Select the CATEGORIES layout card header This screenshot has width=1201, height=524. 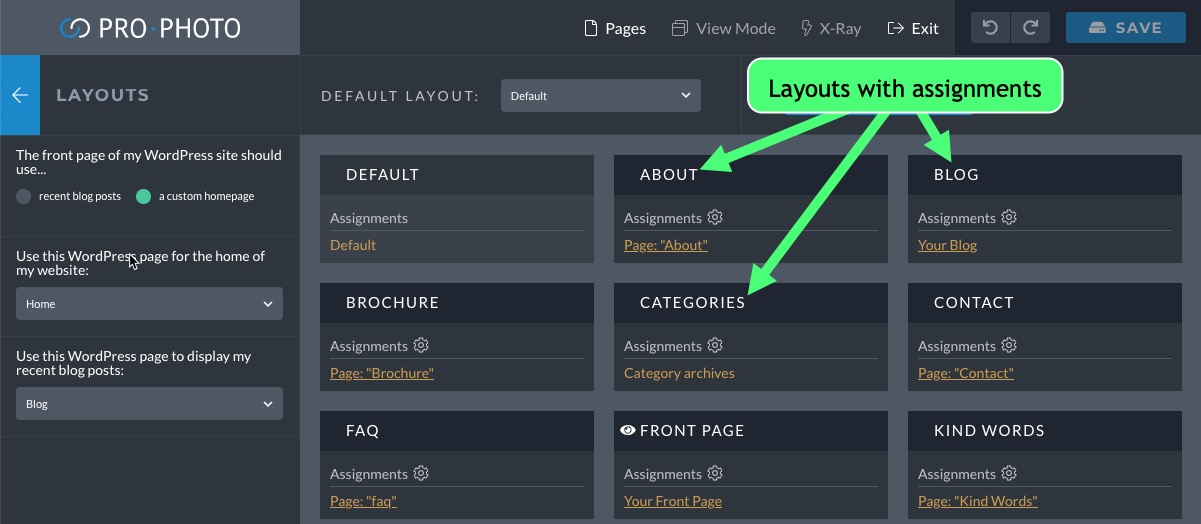pos(751,302)
